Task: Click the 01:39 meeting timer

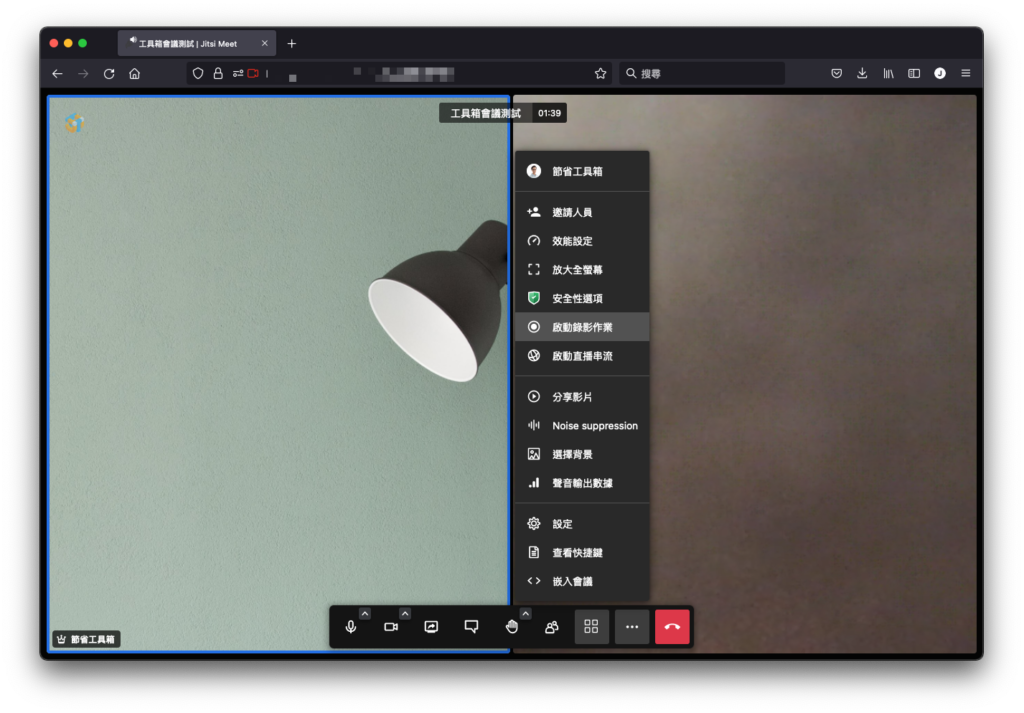Action: (x=549, y=113)
